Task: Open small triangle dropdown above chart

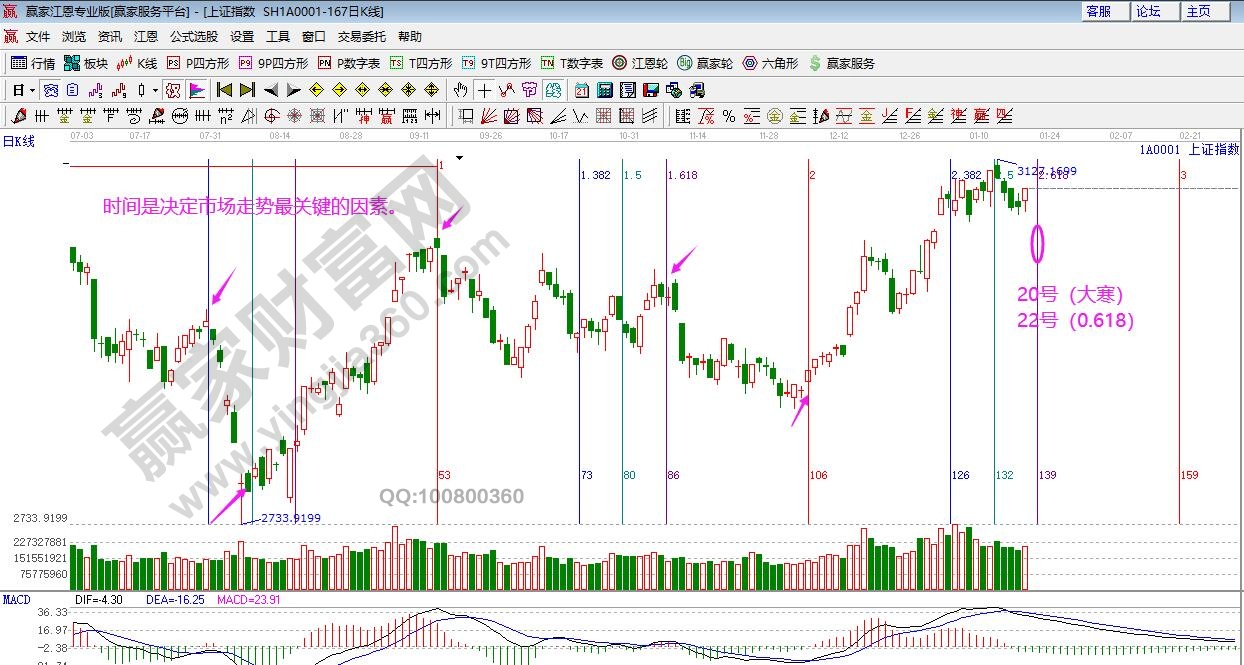Action: 459,158
